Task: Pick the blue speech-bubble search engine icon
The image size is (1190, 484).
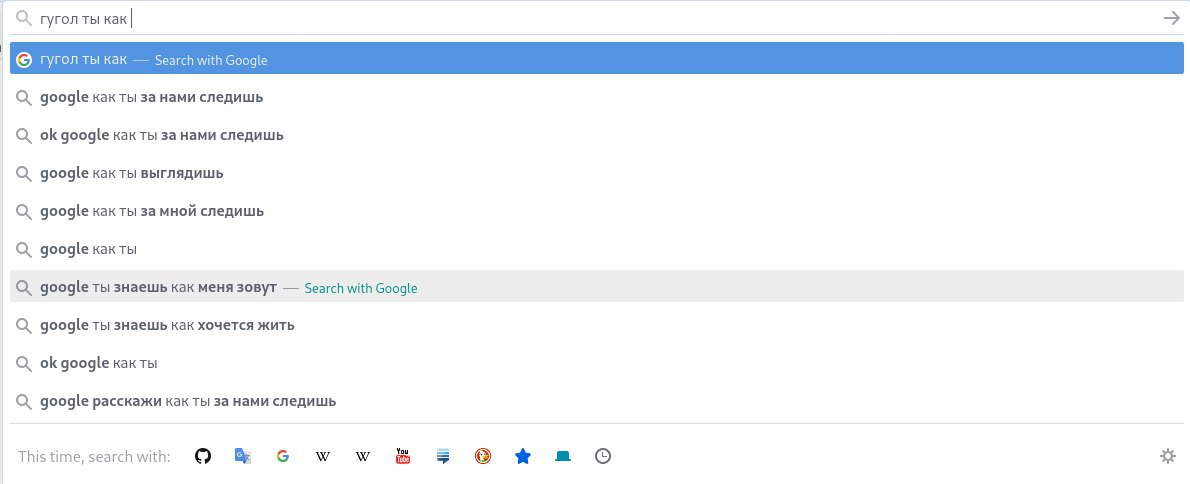Action: pos(443,456)
